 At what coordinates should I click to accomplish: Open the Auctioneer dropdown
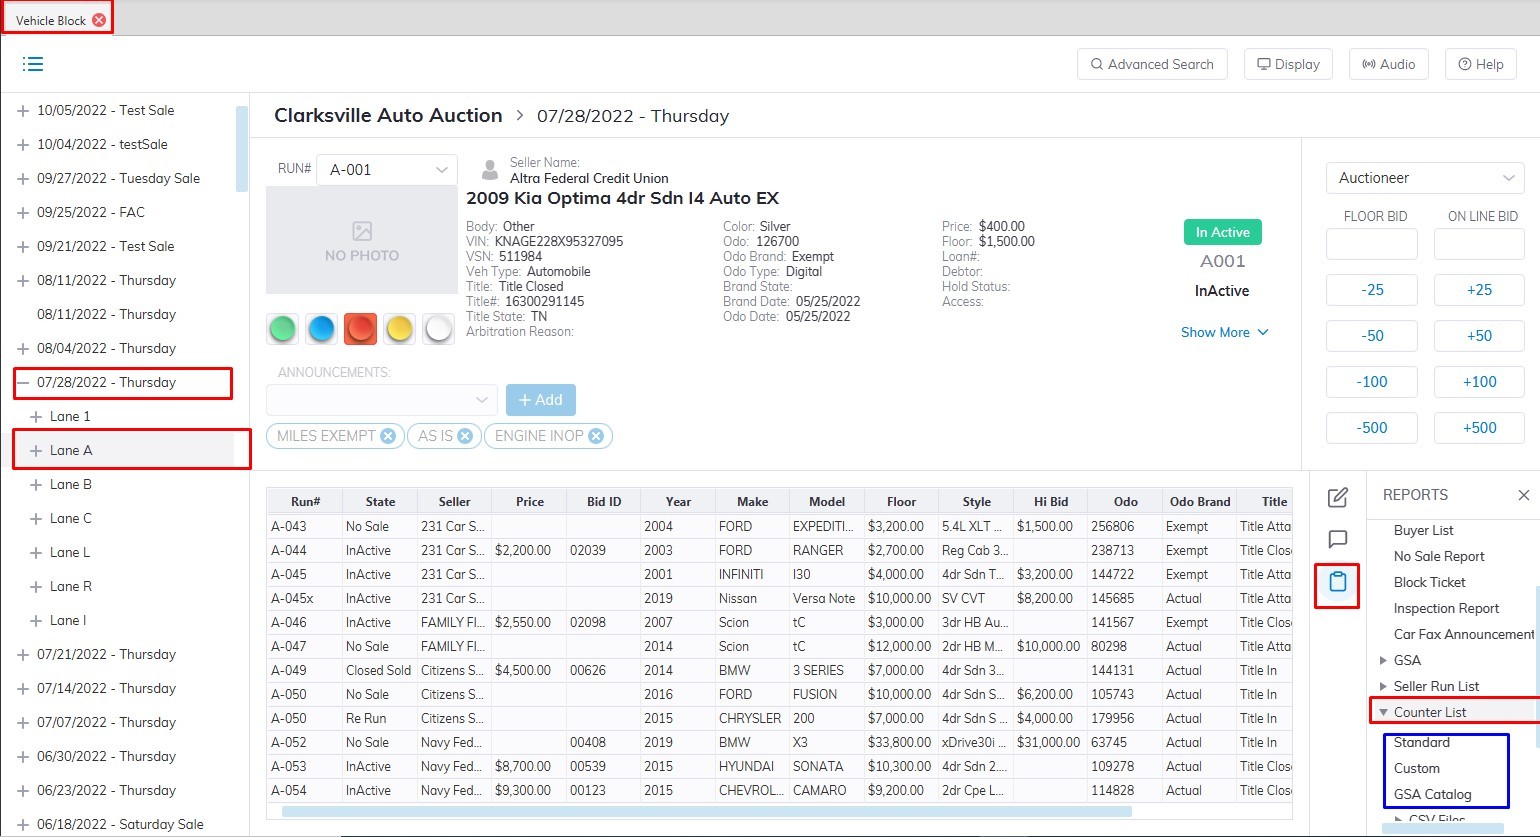pyautogui.click(x=1424, y=178)
